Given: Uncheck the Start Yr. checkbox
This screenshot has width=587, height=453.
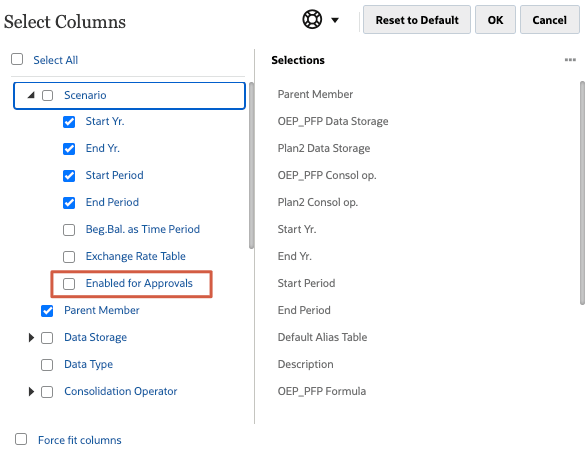Looking at the screenshot, I should click(69, 122).
